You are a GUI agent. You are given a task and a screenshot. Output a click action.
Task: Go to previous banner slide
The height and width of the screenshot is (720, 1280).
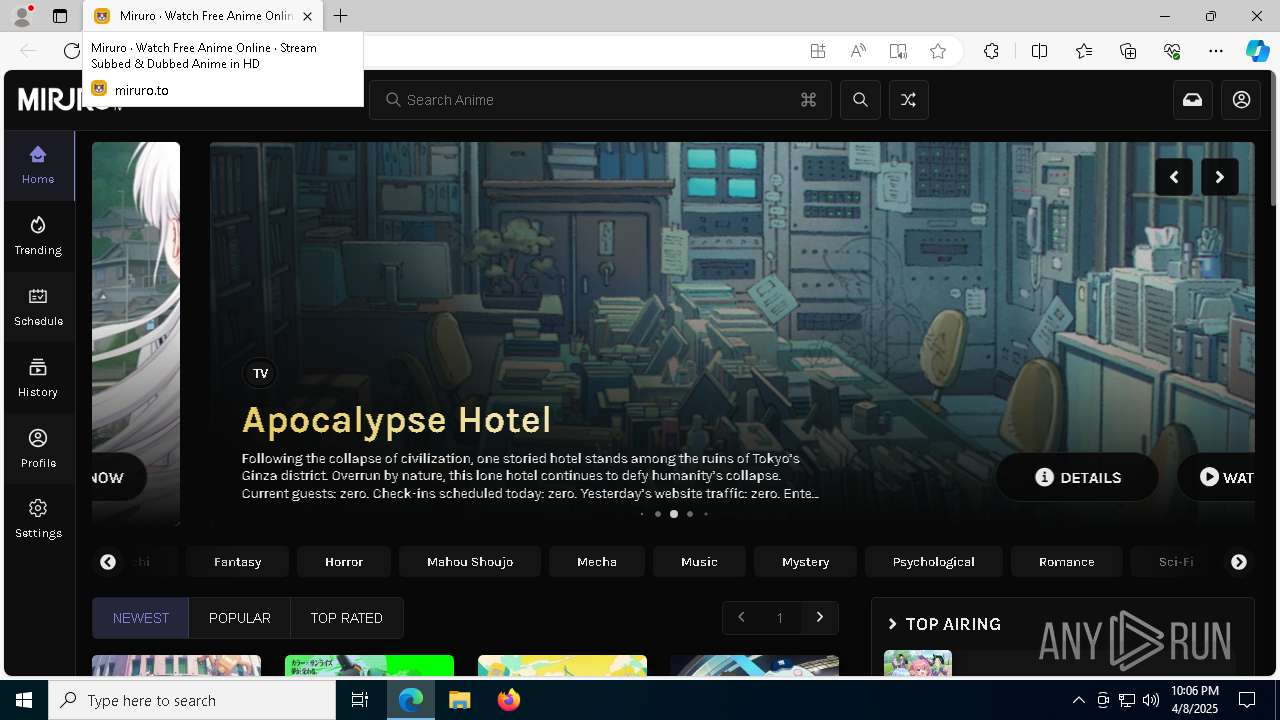point(1174,177)
